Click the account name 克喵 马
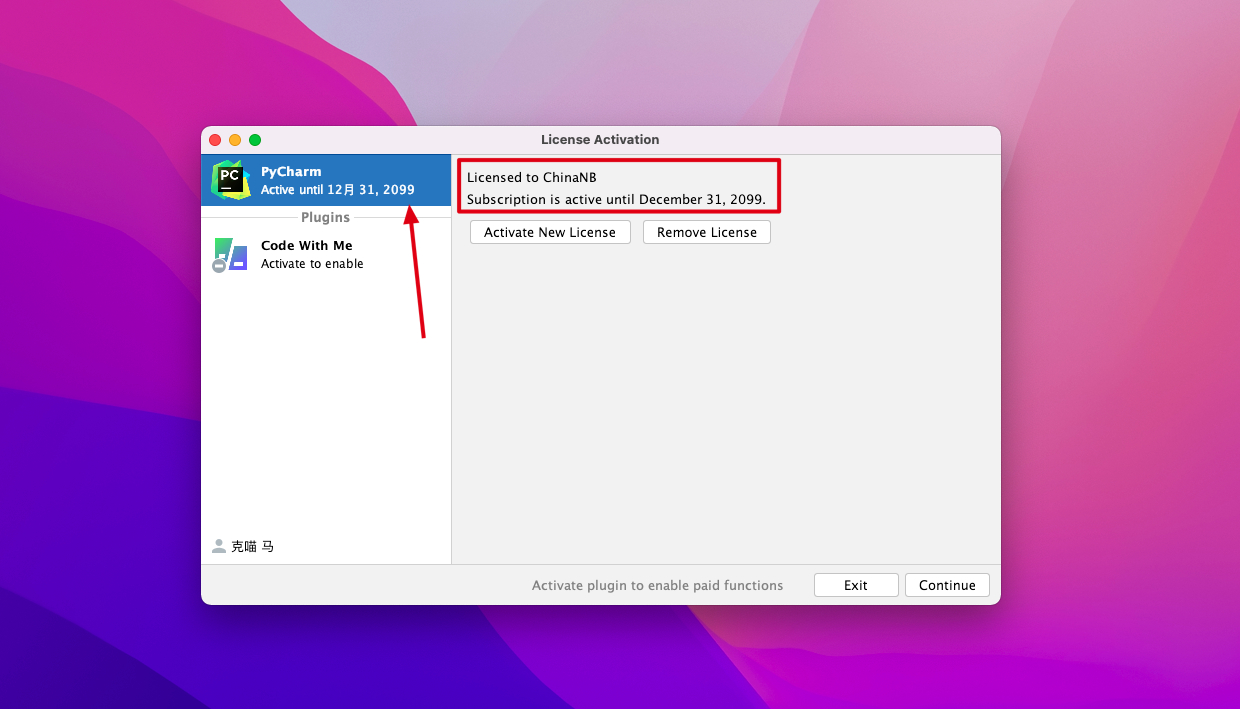1240x709 pixels. tap(252, 546)
